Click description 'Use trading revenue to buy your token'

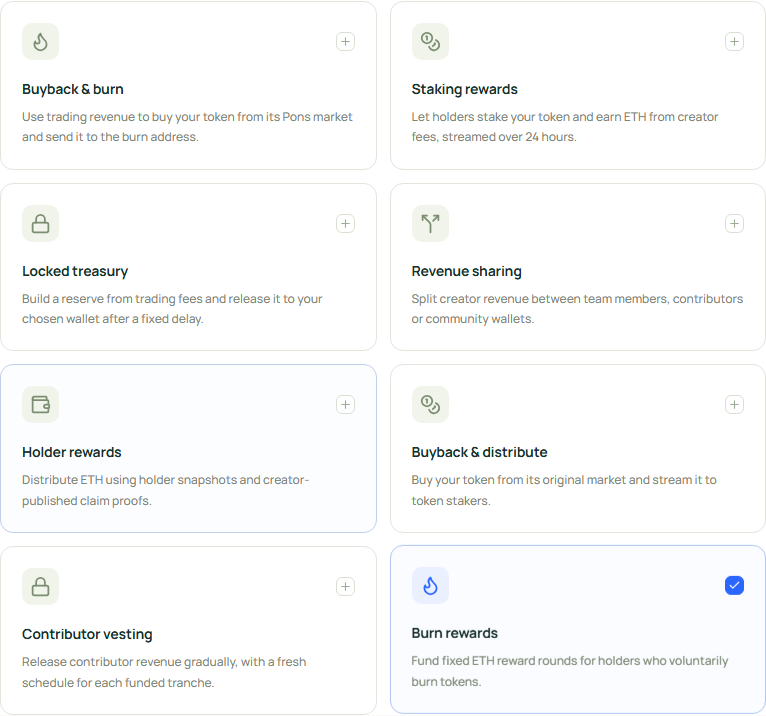pyautogui.click(x=187, y=127)
